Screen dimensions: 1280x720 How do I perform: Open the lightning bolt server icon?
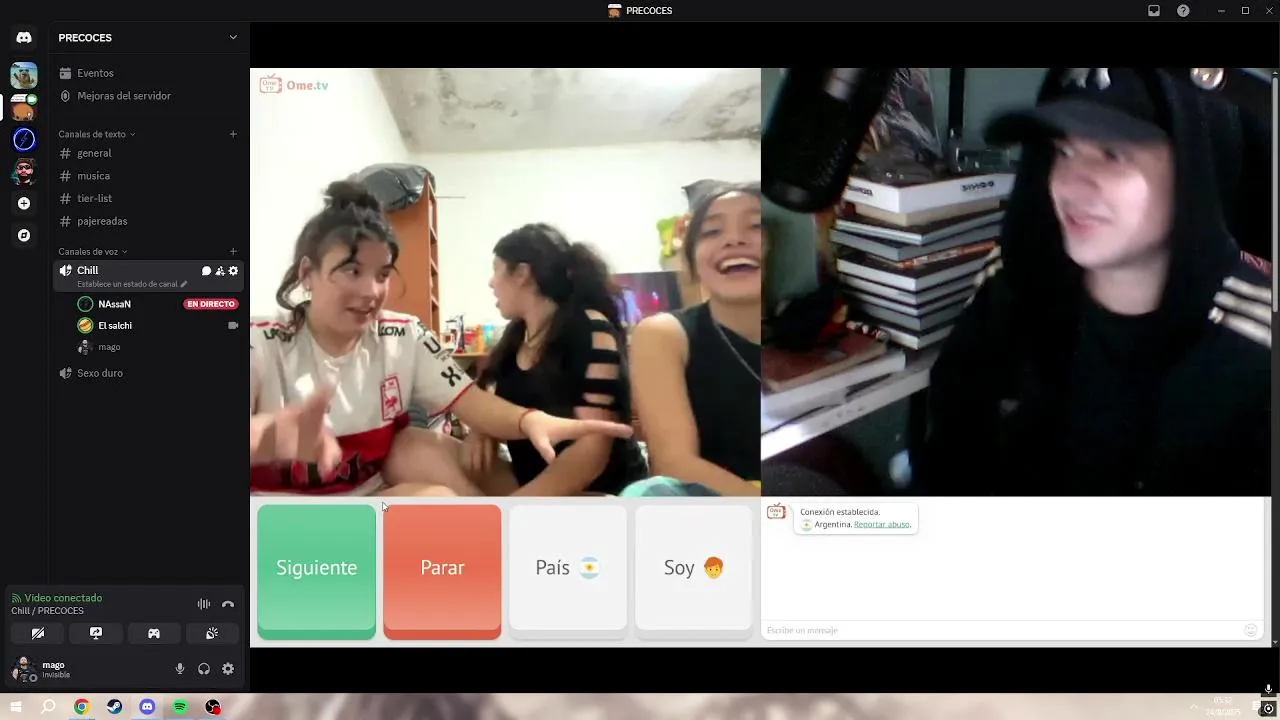24,140
